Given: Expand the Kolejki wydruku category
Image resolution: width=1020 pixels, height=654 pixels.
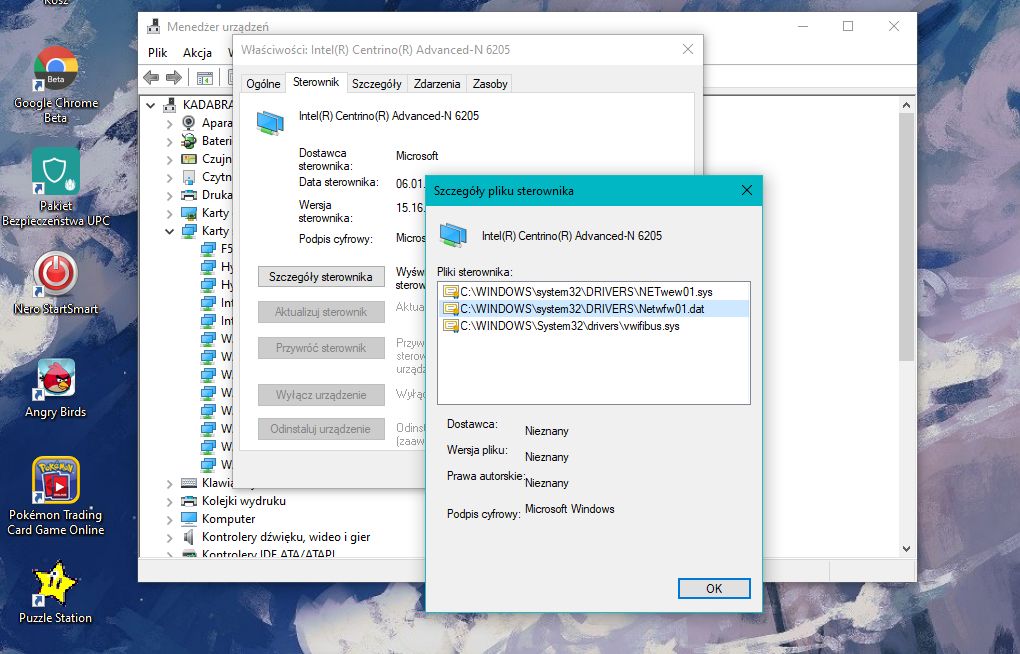Looking at the screenshot, I should (169, 501).
